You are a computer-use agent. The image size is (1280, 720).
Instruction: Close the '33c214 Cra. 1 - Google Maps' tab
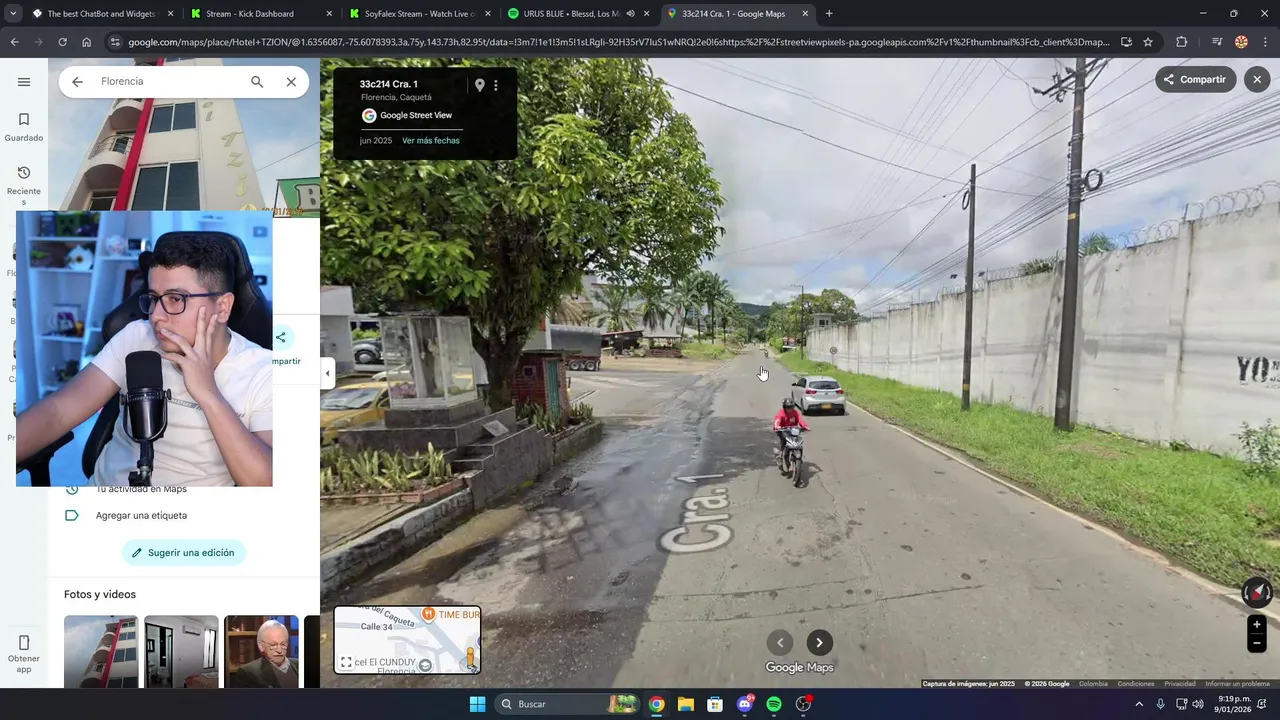click(x=805, y=14)
